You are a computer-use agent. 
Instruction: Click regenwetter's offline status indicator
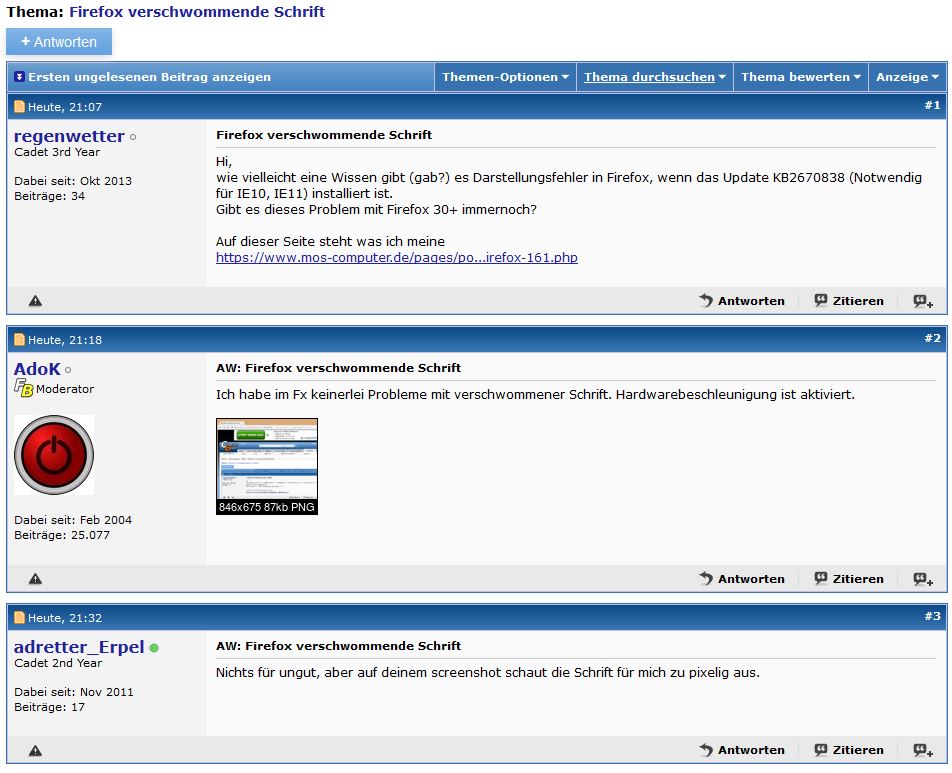tap(133, 137)
